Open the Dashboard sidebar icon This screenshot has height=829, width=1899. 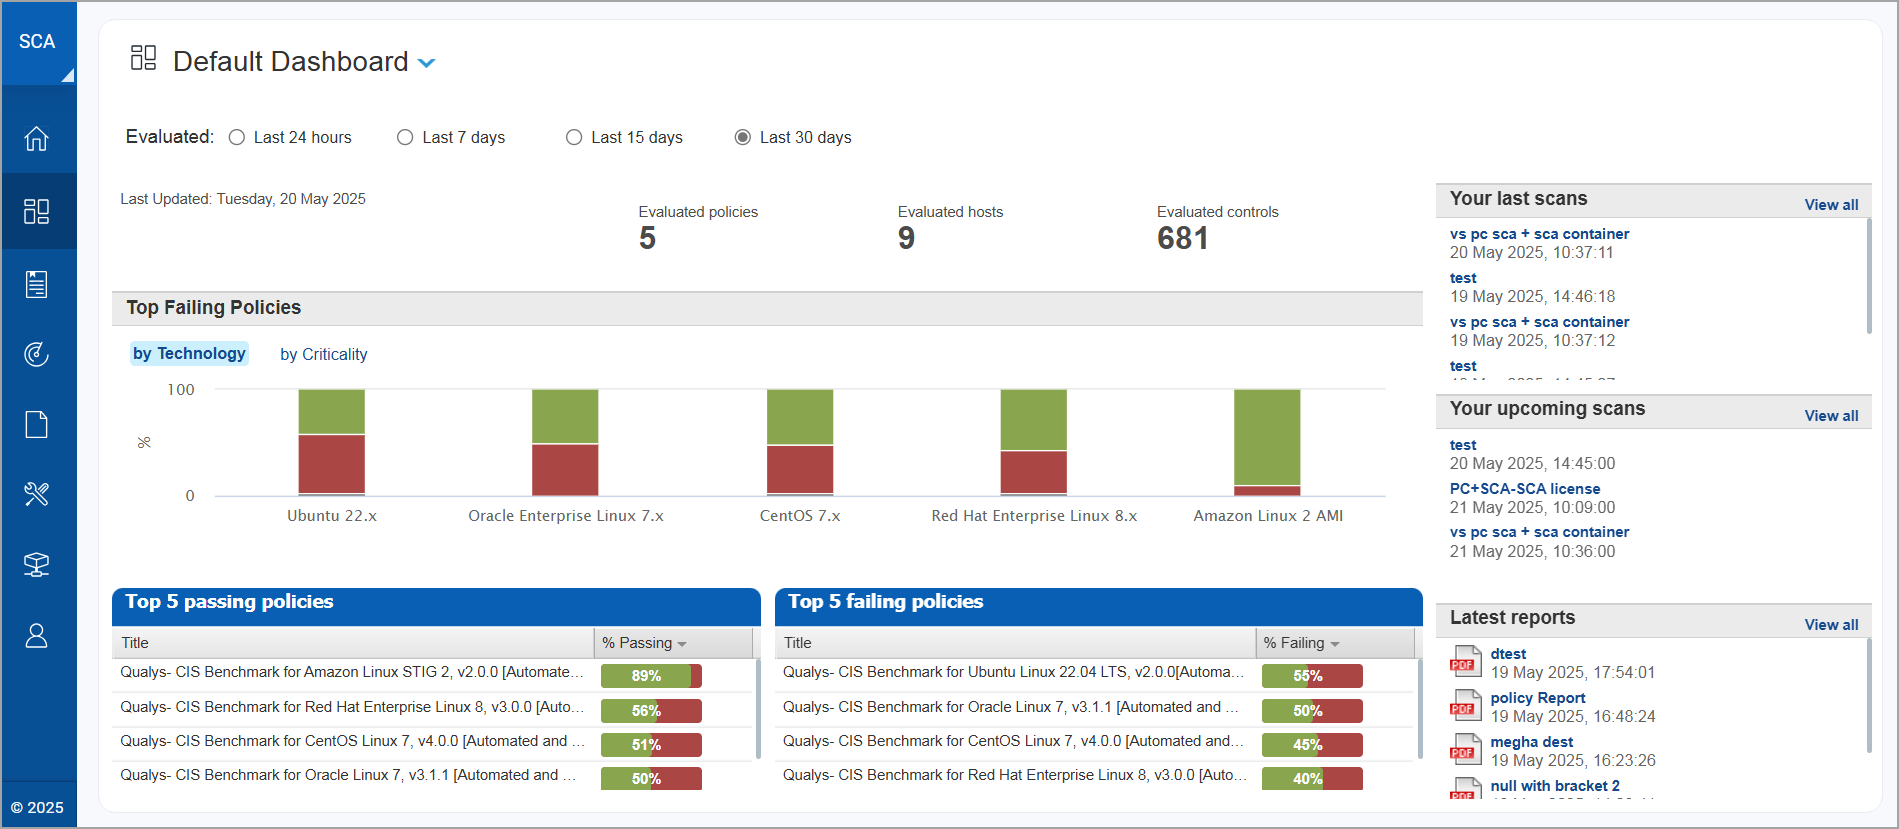[37, 211]
